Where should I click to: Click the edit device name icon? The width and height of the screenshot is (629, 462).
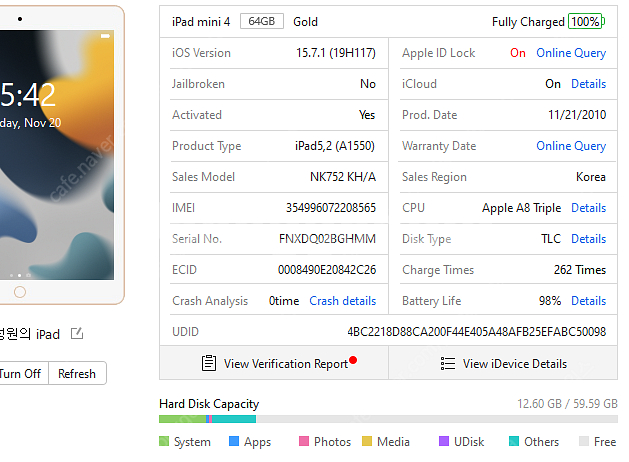pos(77,333)
